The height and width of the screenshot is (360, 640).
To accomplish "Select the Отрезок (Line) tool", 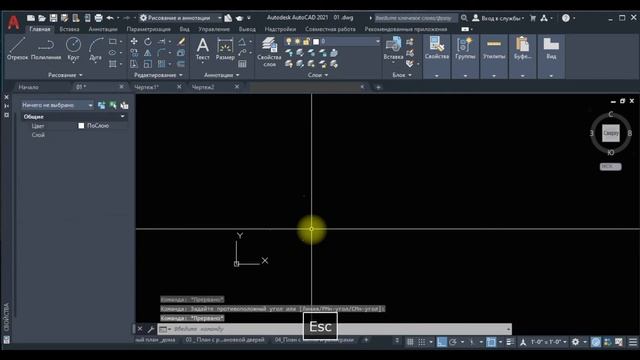I will pos(17,49).
